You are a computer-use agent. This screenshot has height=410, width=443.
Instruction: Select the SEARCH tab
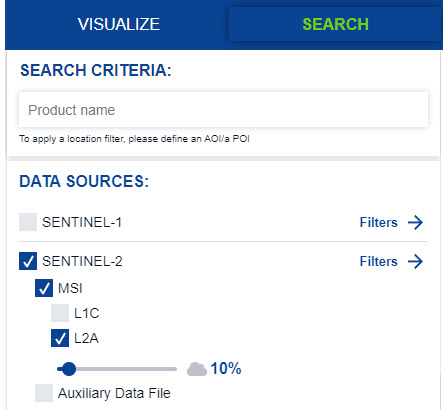click(x=335, y=24)
